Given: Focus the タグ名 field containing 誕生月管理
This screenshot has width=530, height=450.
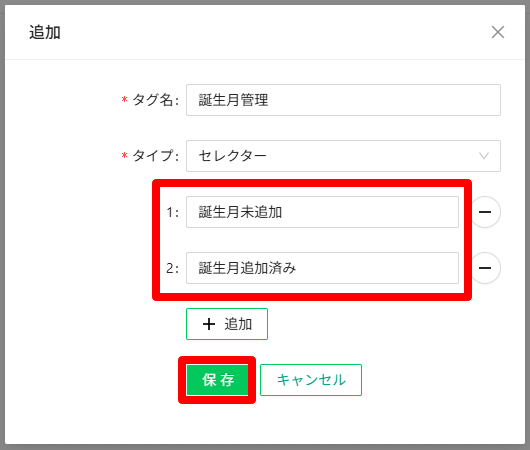Looking at the screenshot, I should point(343,100).
